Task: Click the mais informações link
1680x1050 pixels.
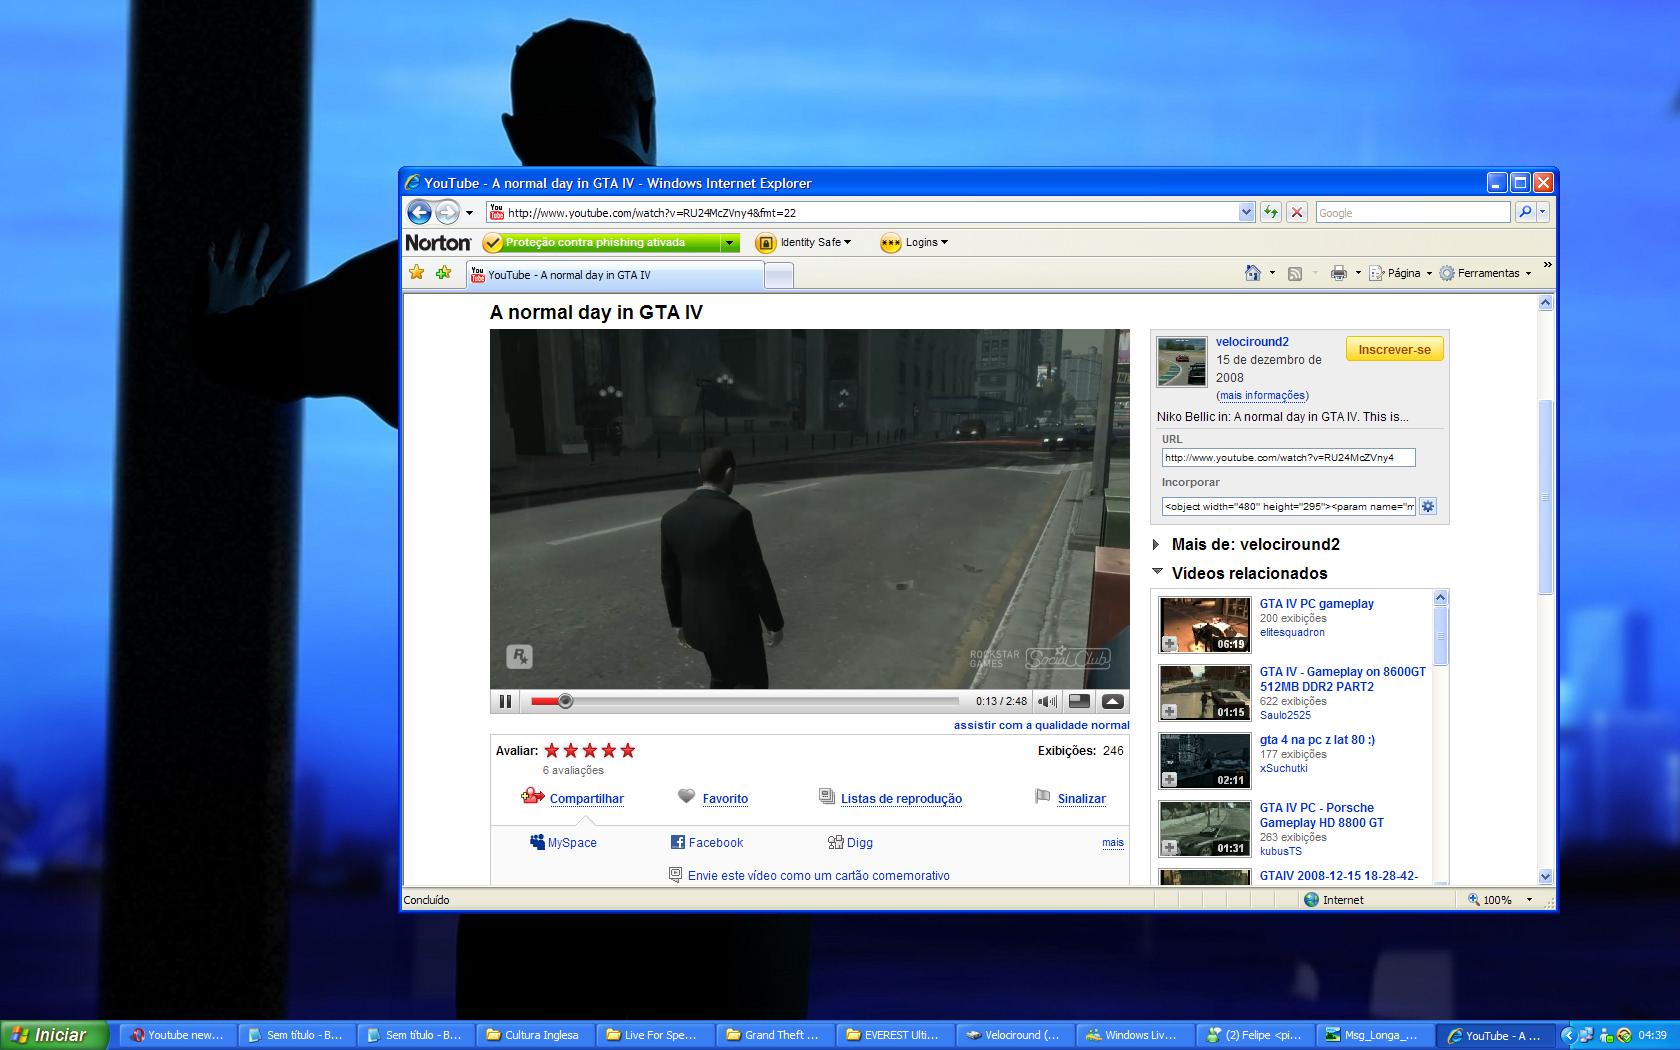Action: 1263,395
